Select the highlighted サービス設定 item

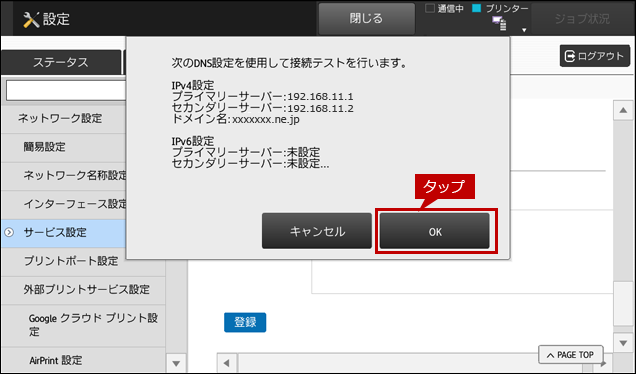64,233
